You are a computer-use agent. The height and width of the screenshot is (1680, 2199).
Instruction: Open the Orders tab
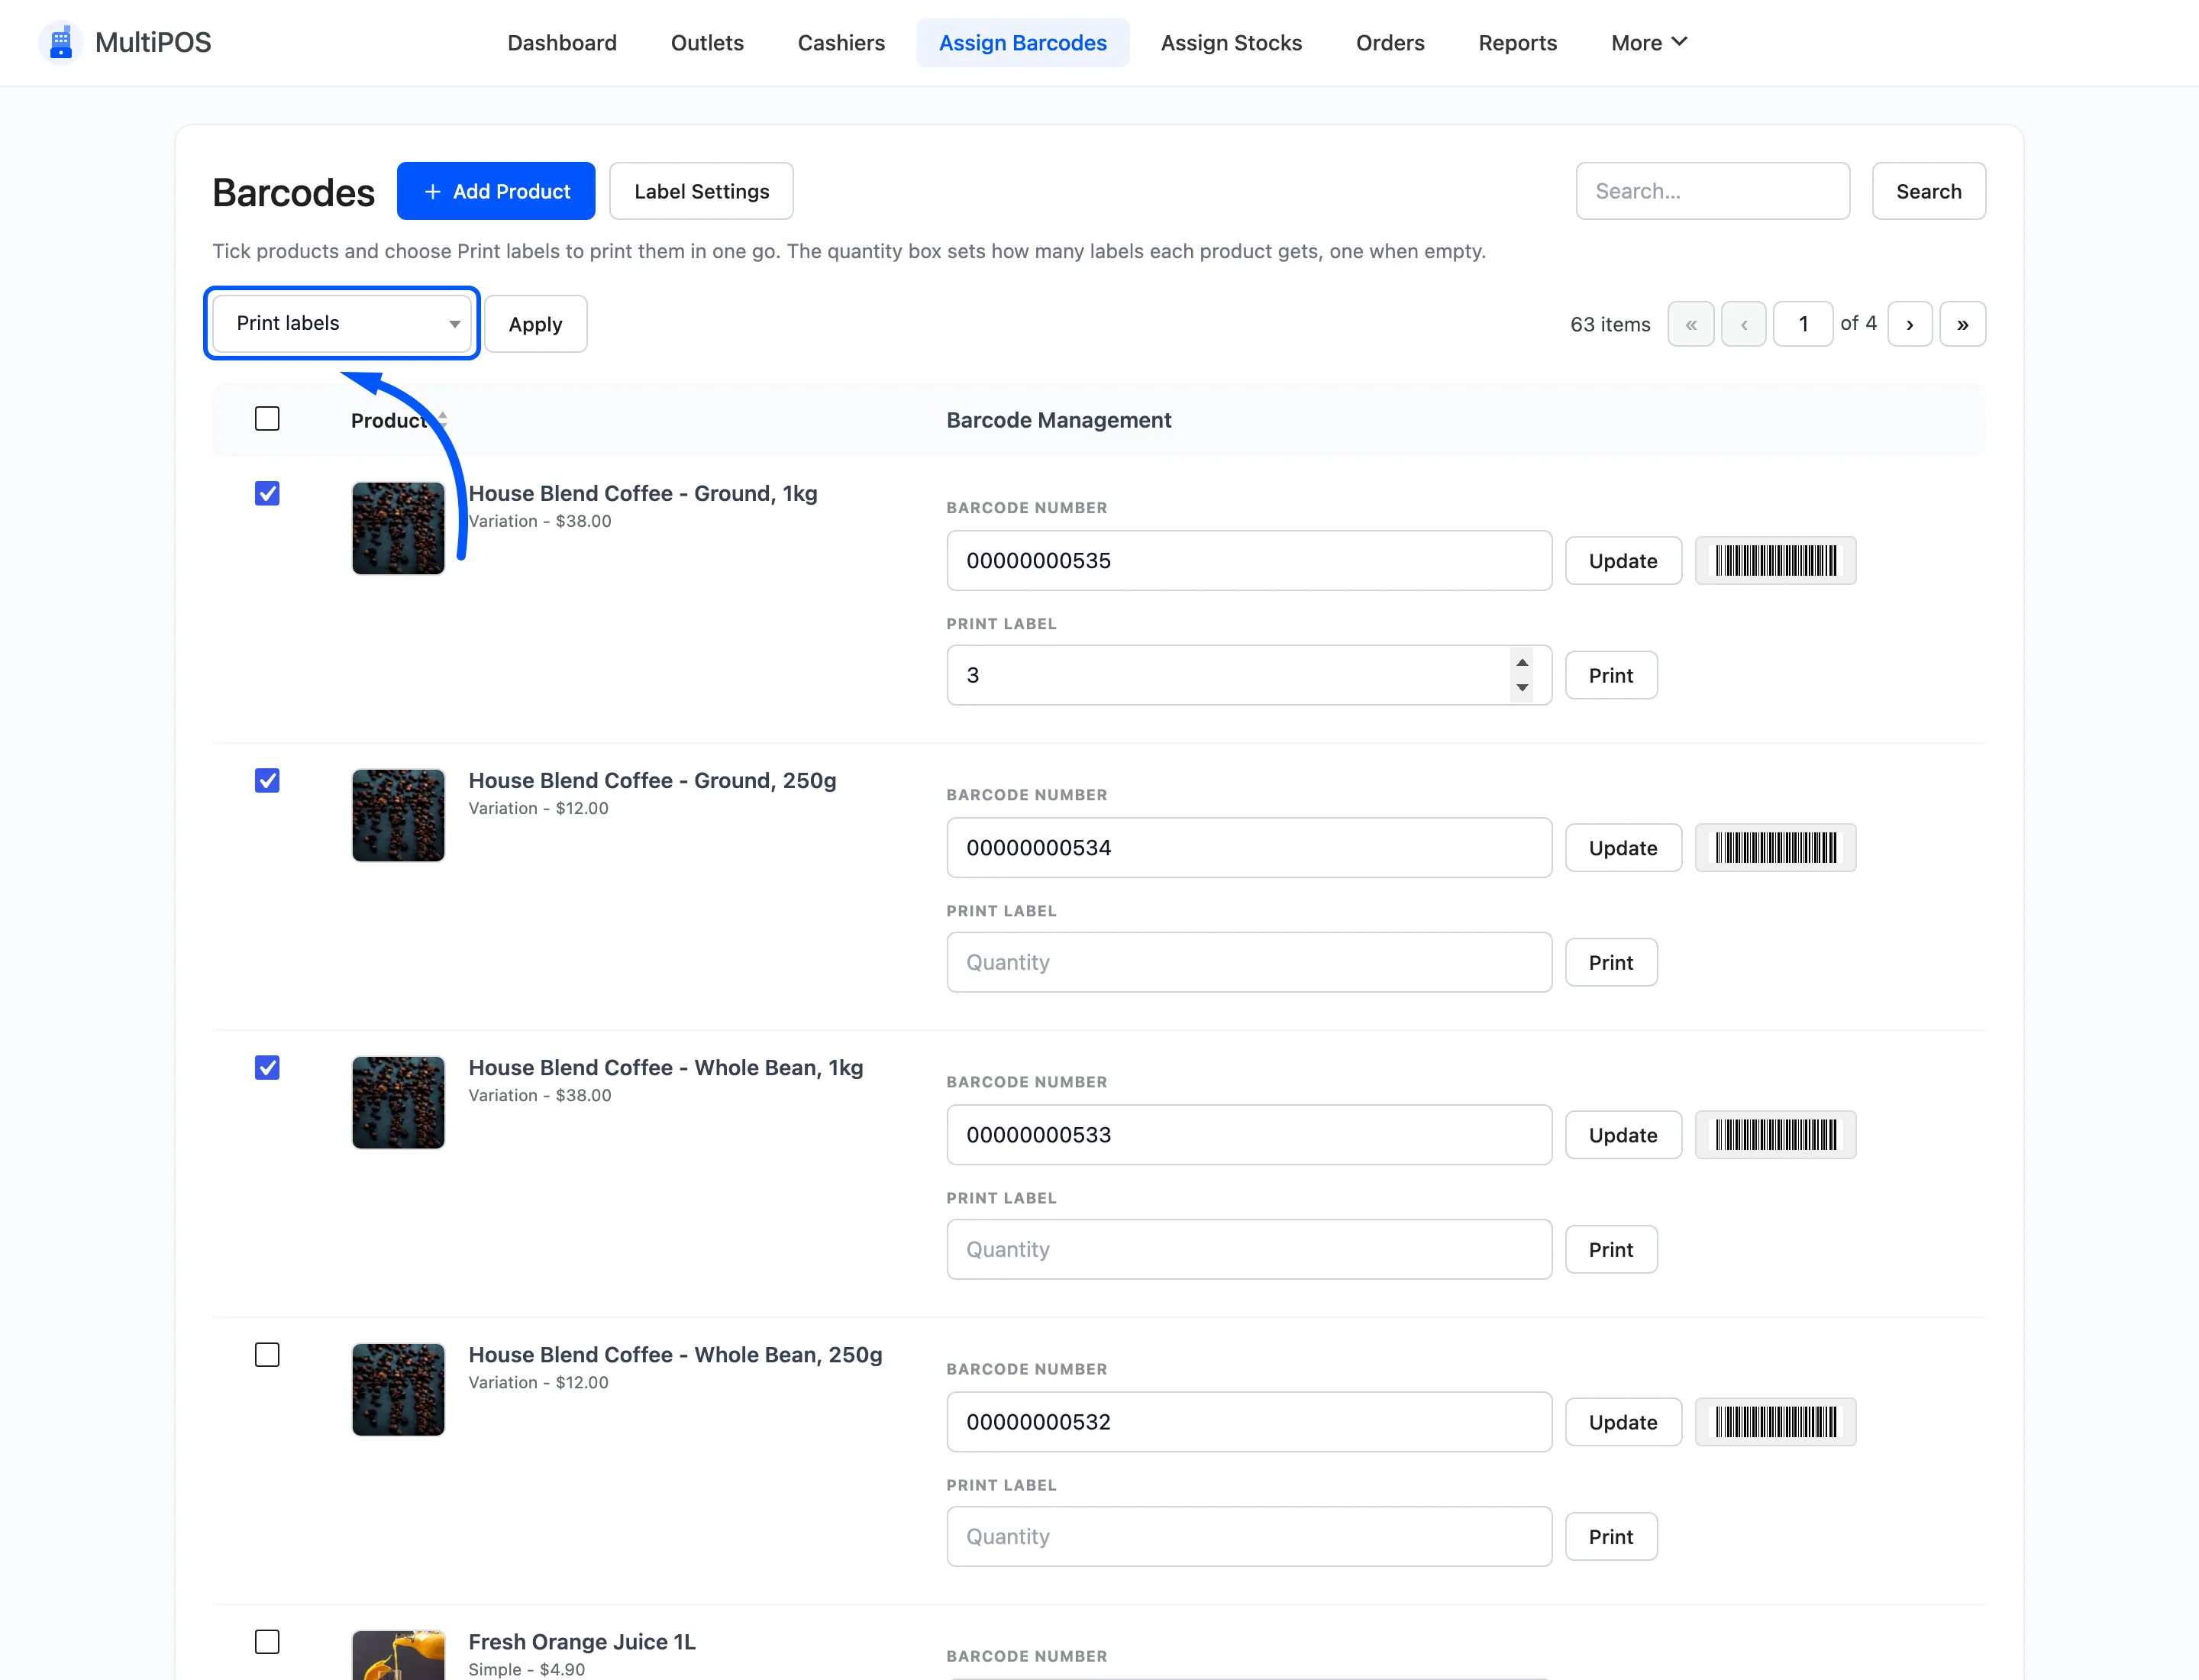point(1390,42)
